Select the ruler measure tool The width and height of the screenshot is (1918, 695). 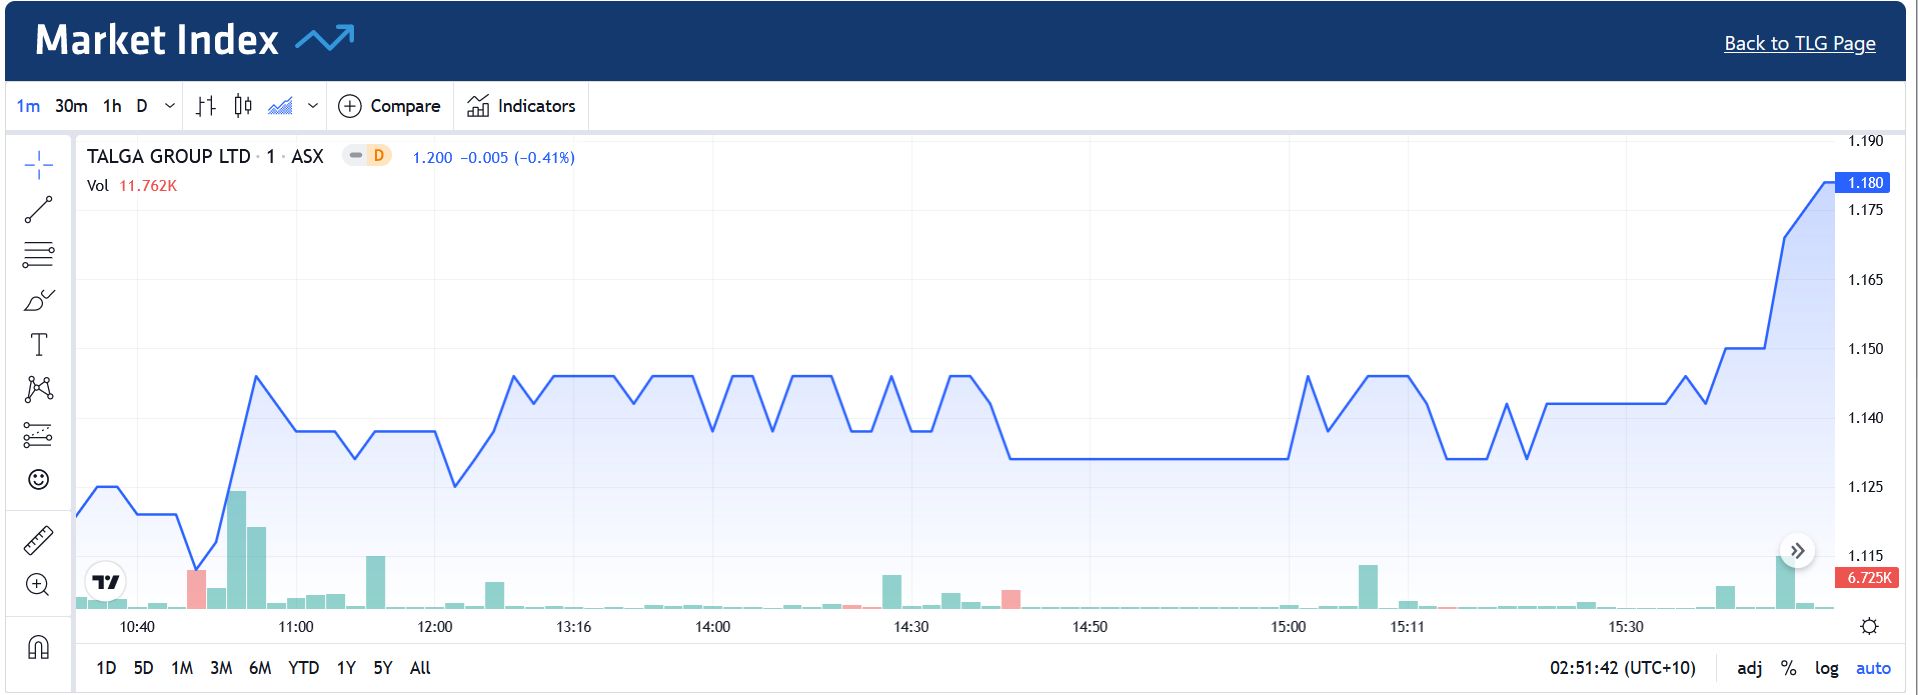38,541
